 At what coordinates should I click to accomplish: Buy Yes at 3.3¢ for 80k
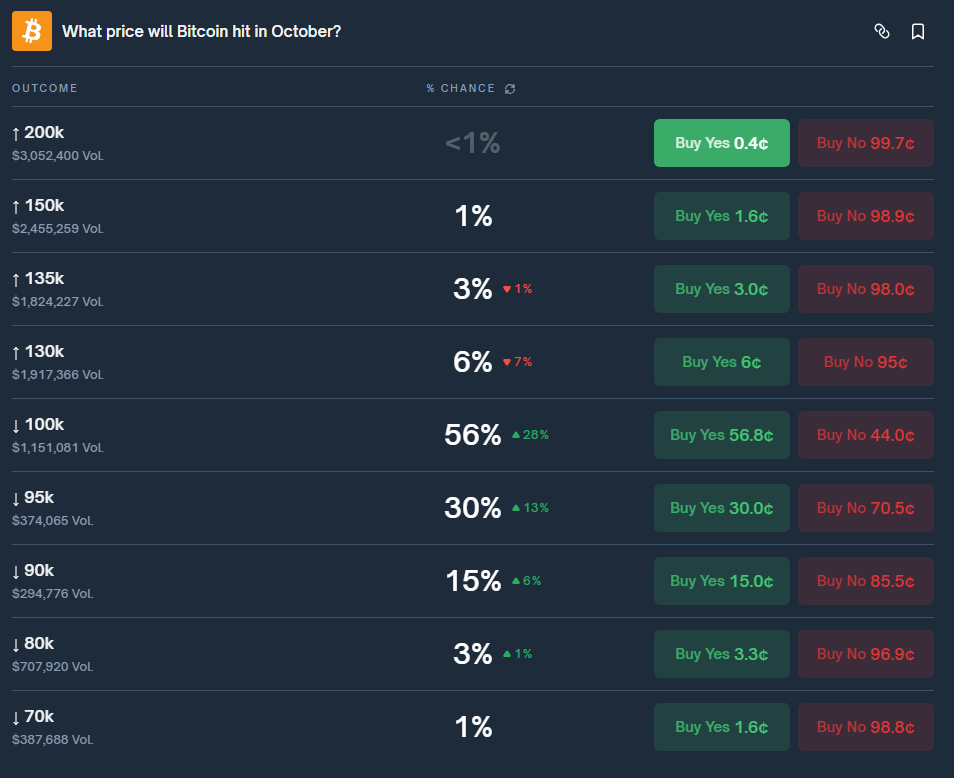721,654
